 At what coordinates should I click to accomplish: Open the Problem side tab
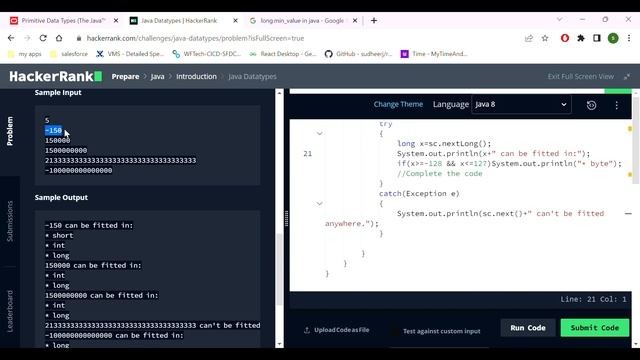click(10, 131)
